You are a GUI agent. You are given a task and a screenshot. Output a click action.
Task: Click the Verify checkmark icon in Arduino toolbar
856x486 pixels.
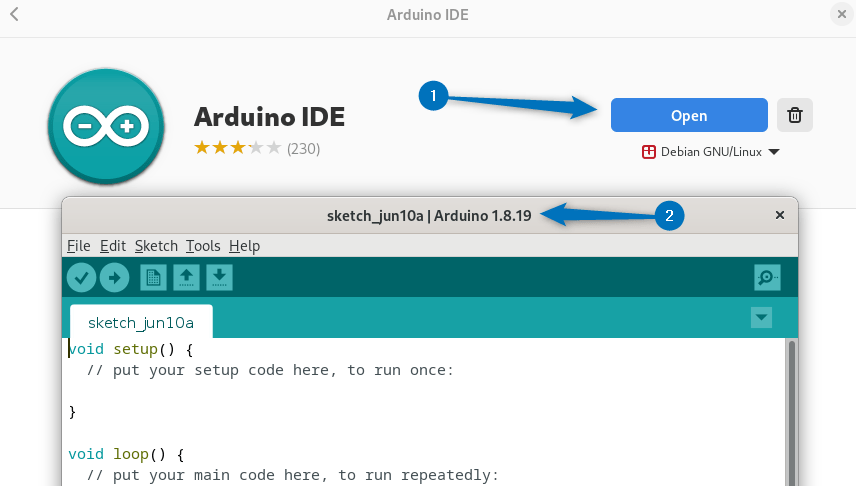click(x=81, y=277)
